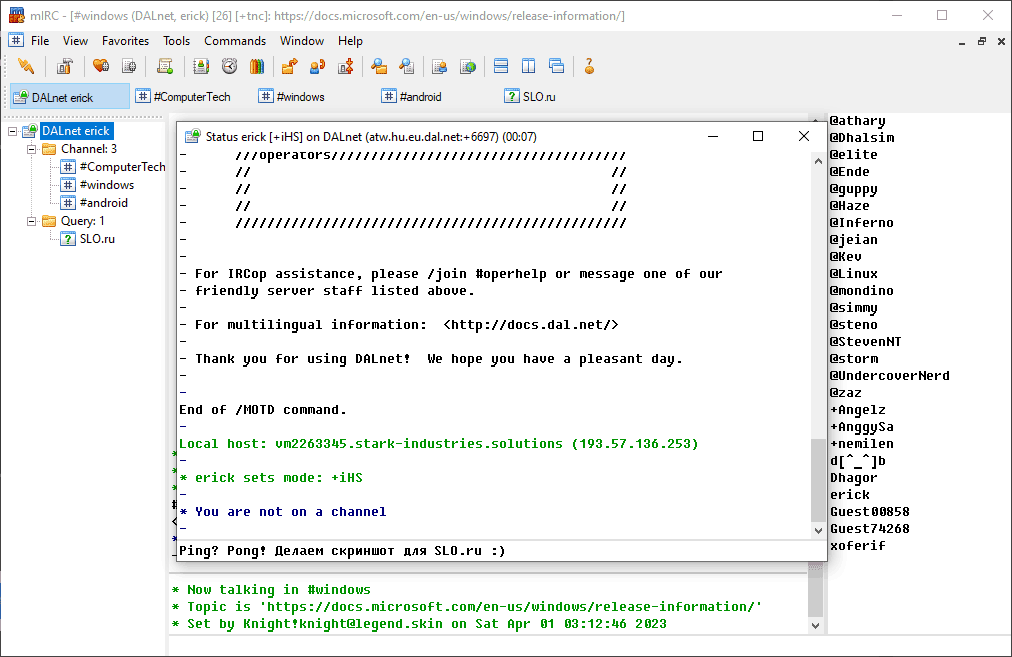Open the Address Book toolbar icon

pos(201,66)
